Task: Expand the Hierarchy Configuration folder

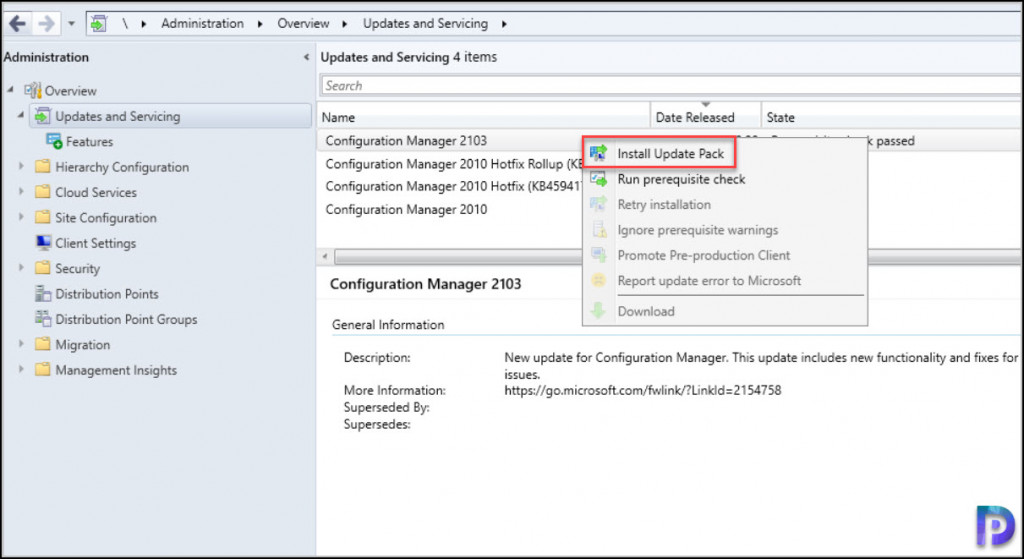Action: pos(22,167)
